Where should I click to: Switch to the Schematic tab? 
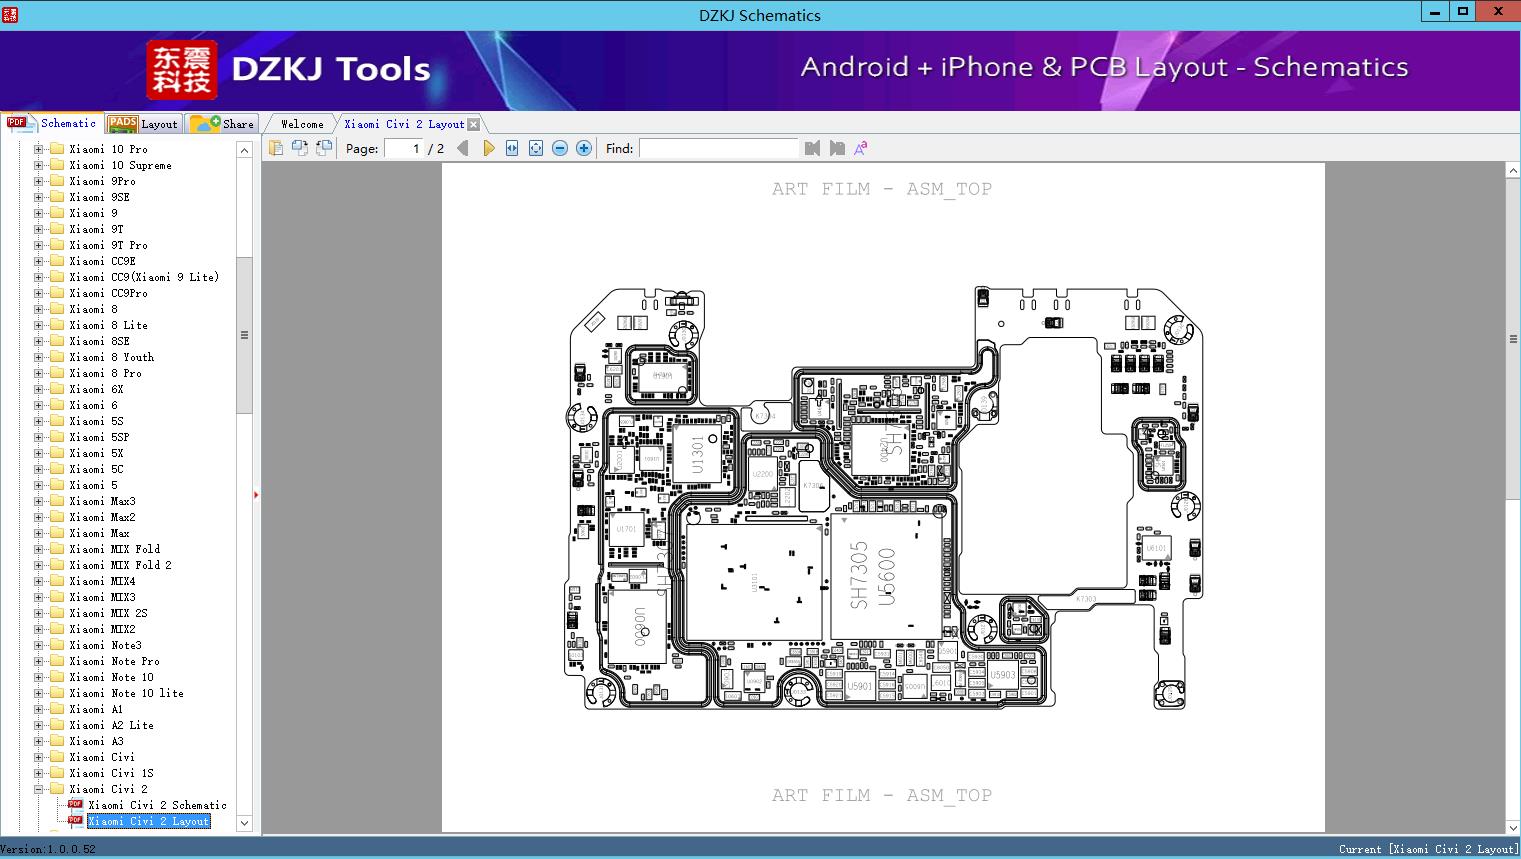(x=52, y=123)
